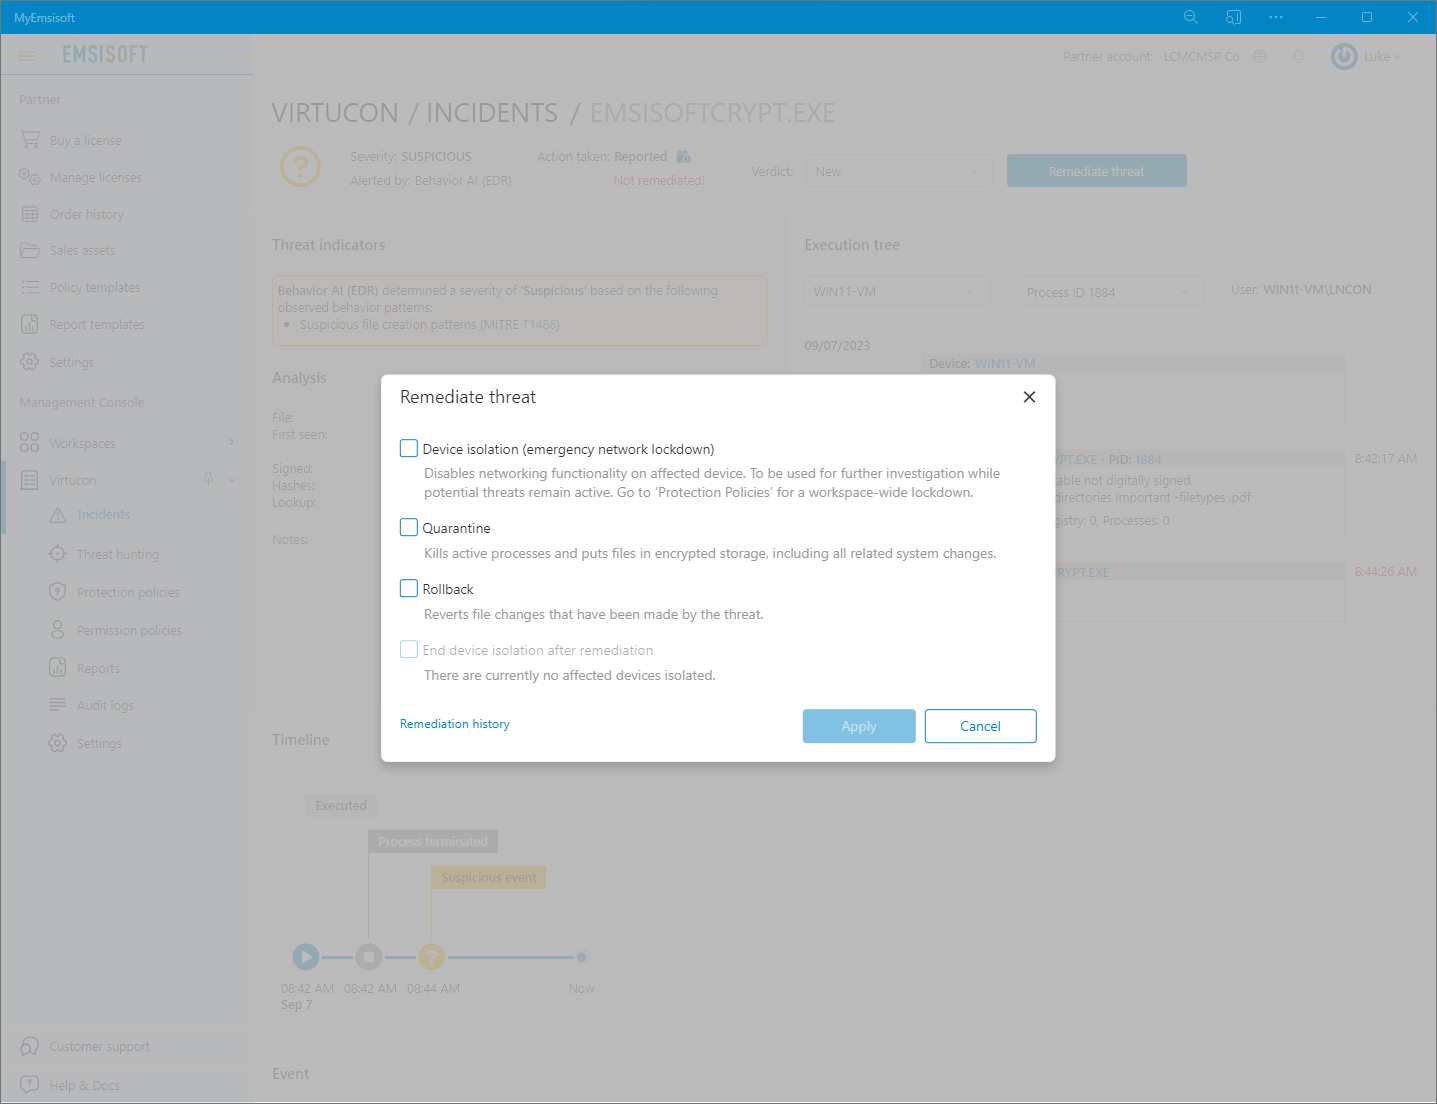Click the Protection policies shield icon
Image resolution: width=1437 pixels, height=1104 pixels.
pos(58,592)
